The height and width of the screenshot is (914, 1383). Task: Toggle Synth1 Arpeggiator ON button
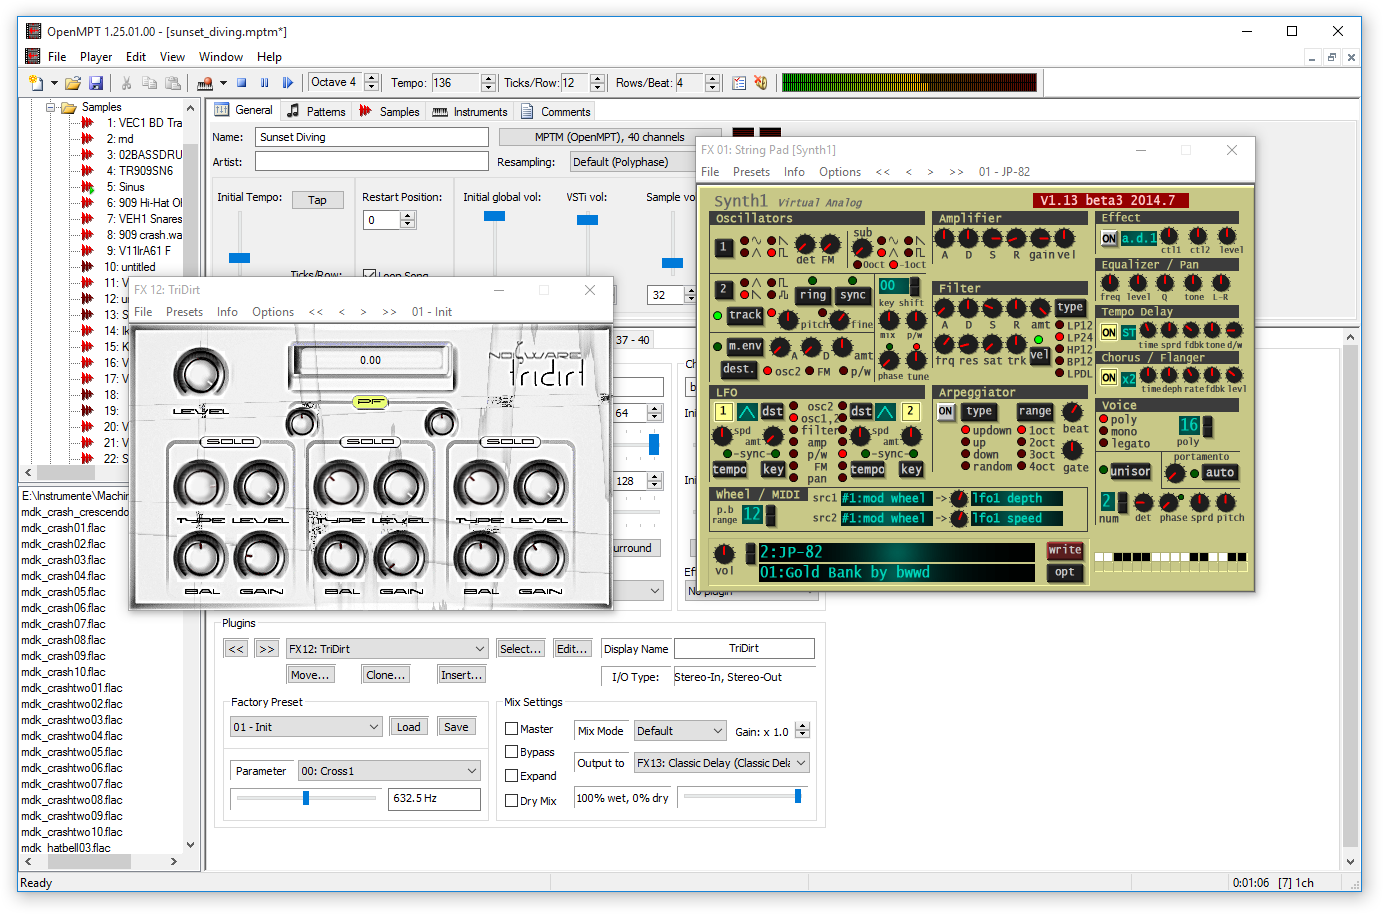[x=946, y=411]
